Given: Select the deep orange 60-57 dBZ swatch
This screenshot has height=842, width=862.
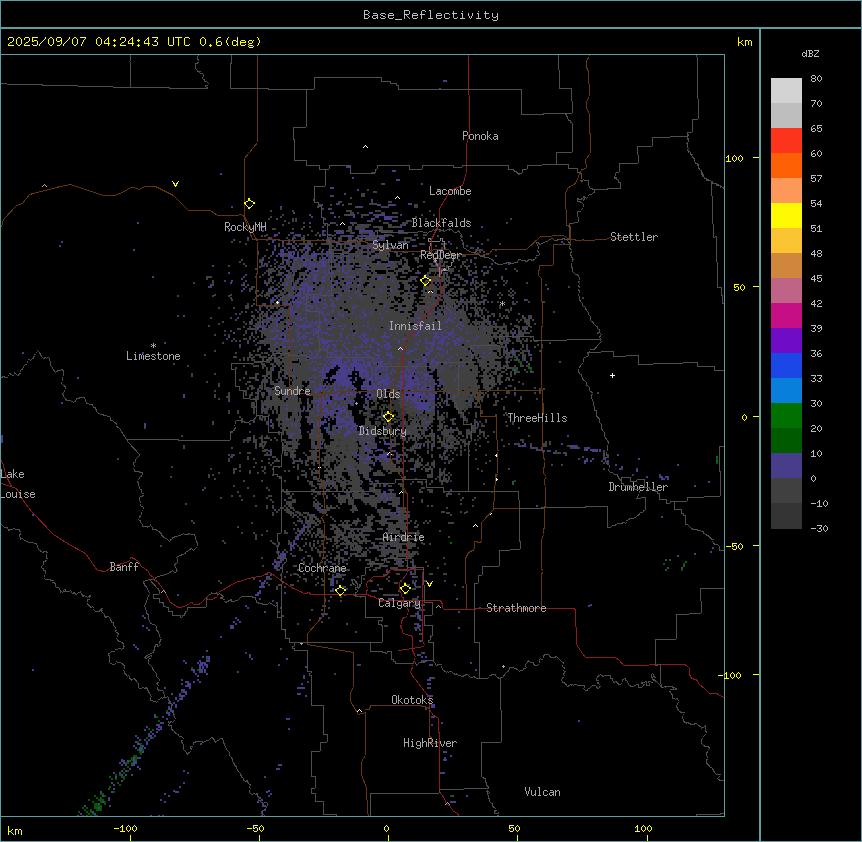Looking at the screenshot, I should 786,165.
